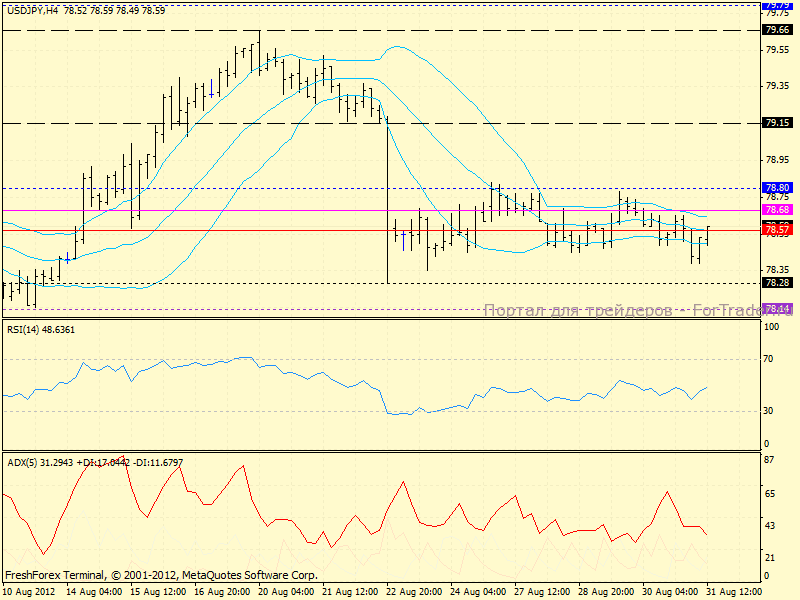Click the 79.35 price axis value
800x600 pixels.
(x=776, y=86)
